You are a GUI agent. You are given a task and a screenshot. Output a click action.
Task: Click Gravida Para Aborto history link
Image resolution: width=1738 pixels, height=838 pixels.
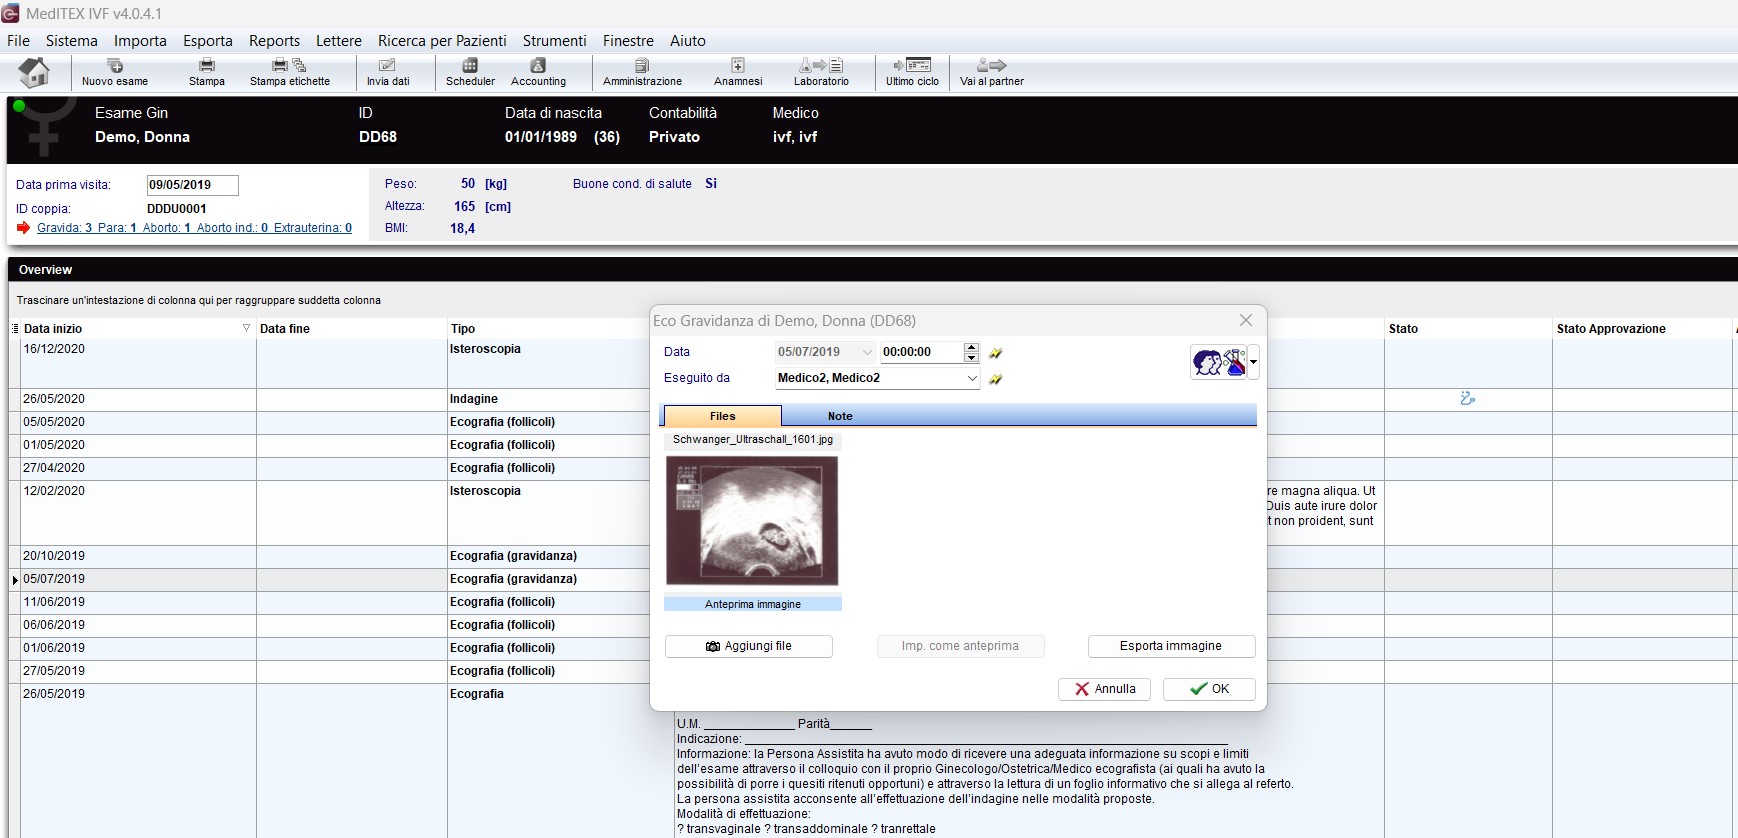click(x=194, y=228)
